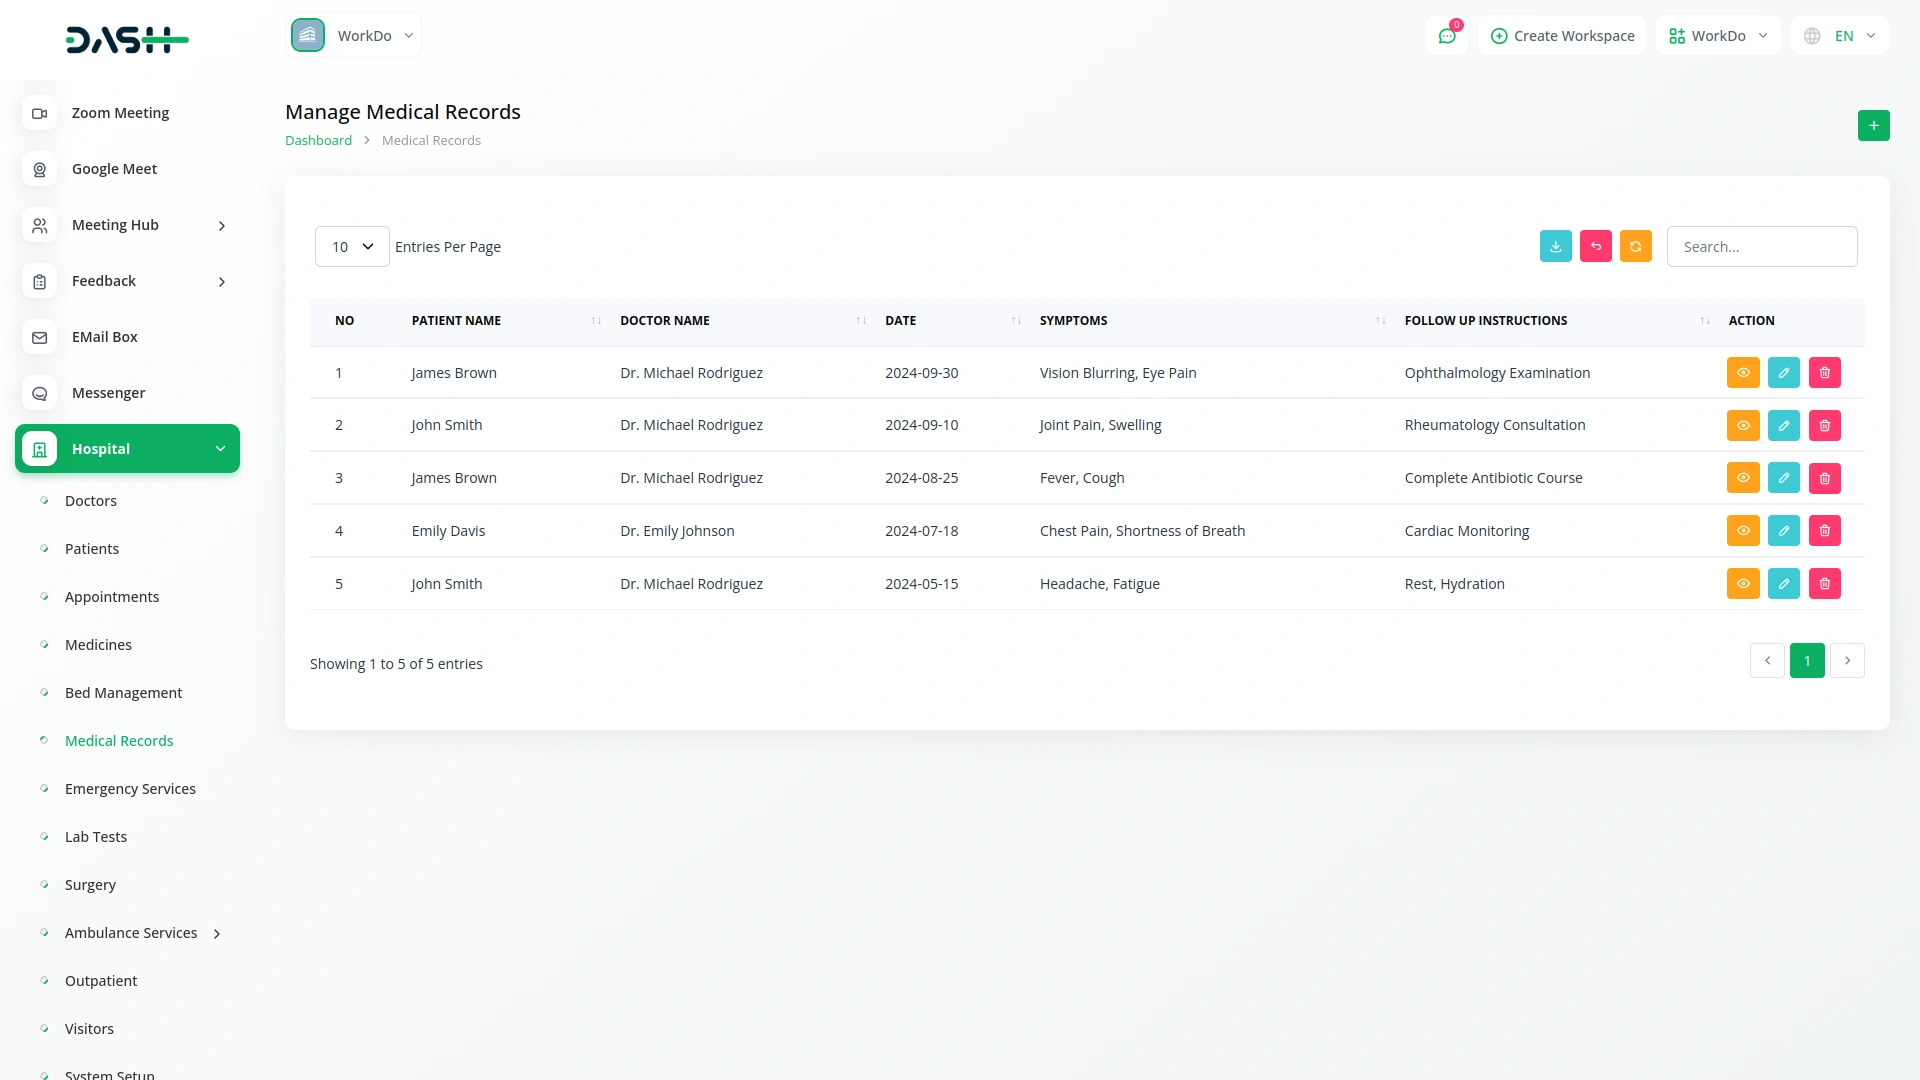The width and height of the screenshot is (1920, 1080).
Task: Select Lab Tests sidebar item
Action: pyautogui.click(x=96, y=837)
